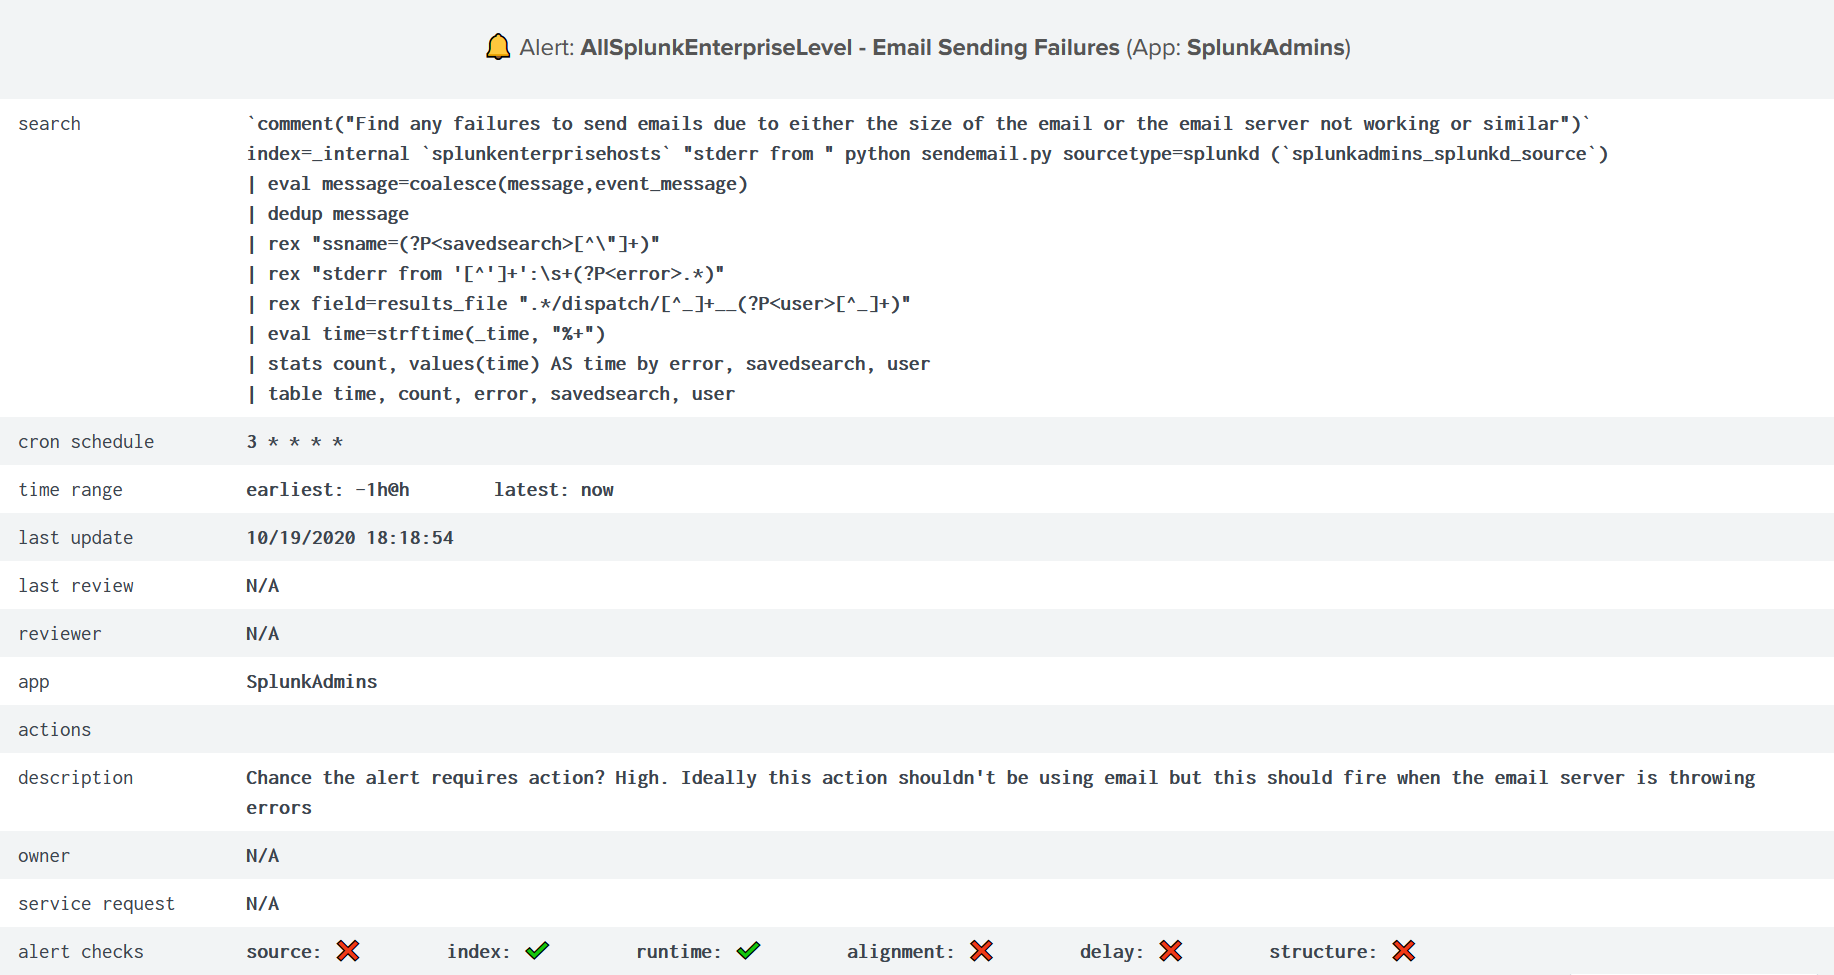Click the 'dedup message' search line

pyautogui.click(x=328, y=214)
